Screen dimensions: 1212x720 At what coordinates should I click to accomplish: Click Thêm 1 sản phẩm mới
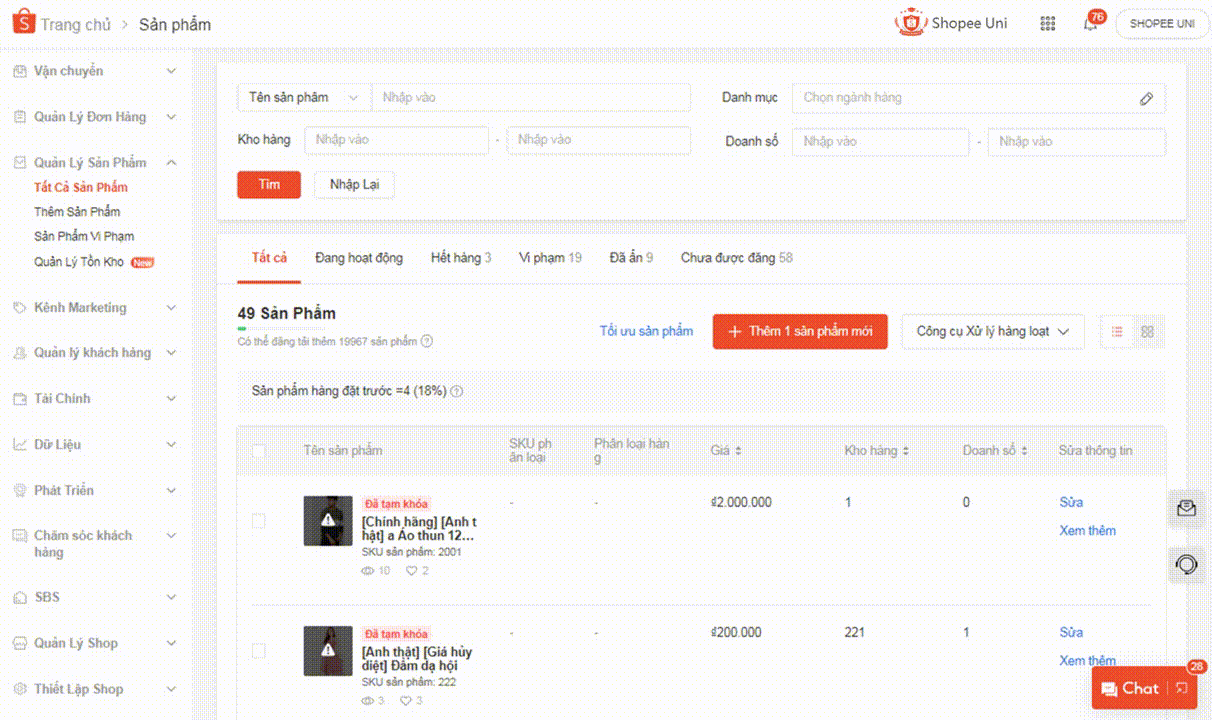[799, 330]
